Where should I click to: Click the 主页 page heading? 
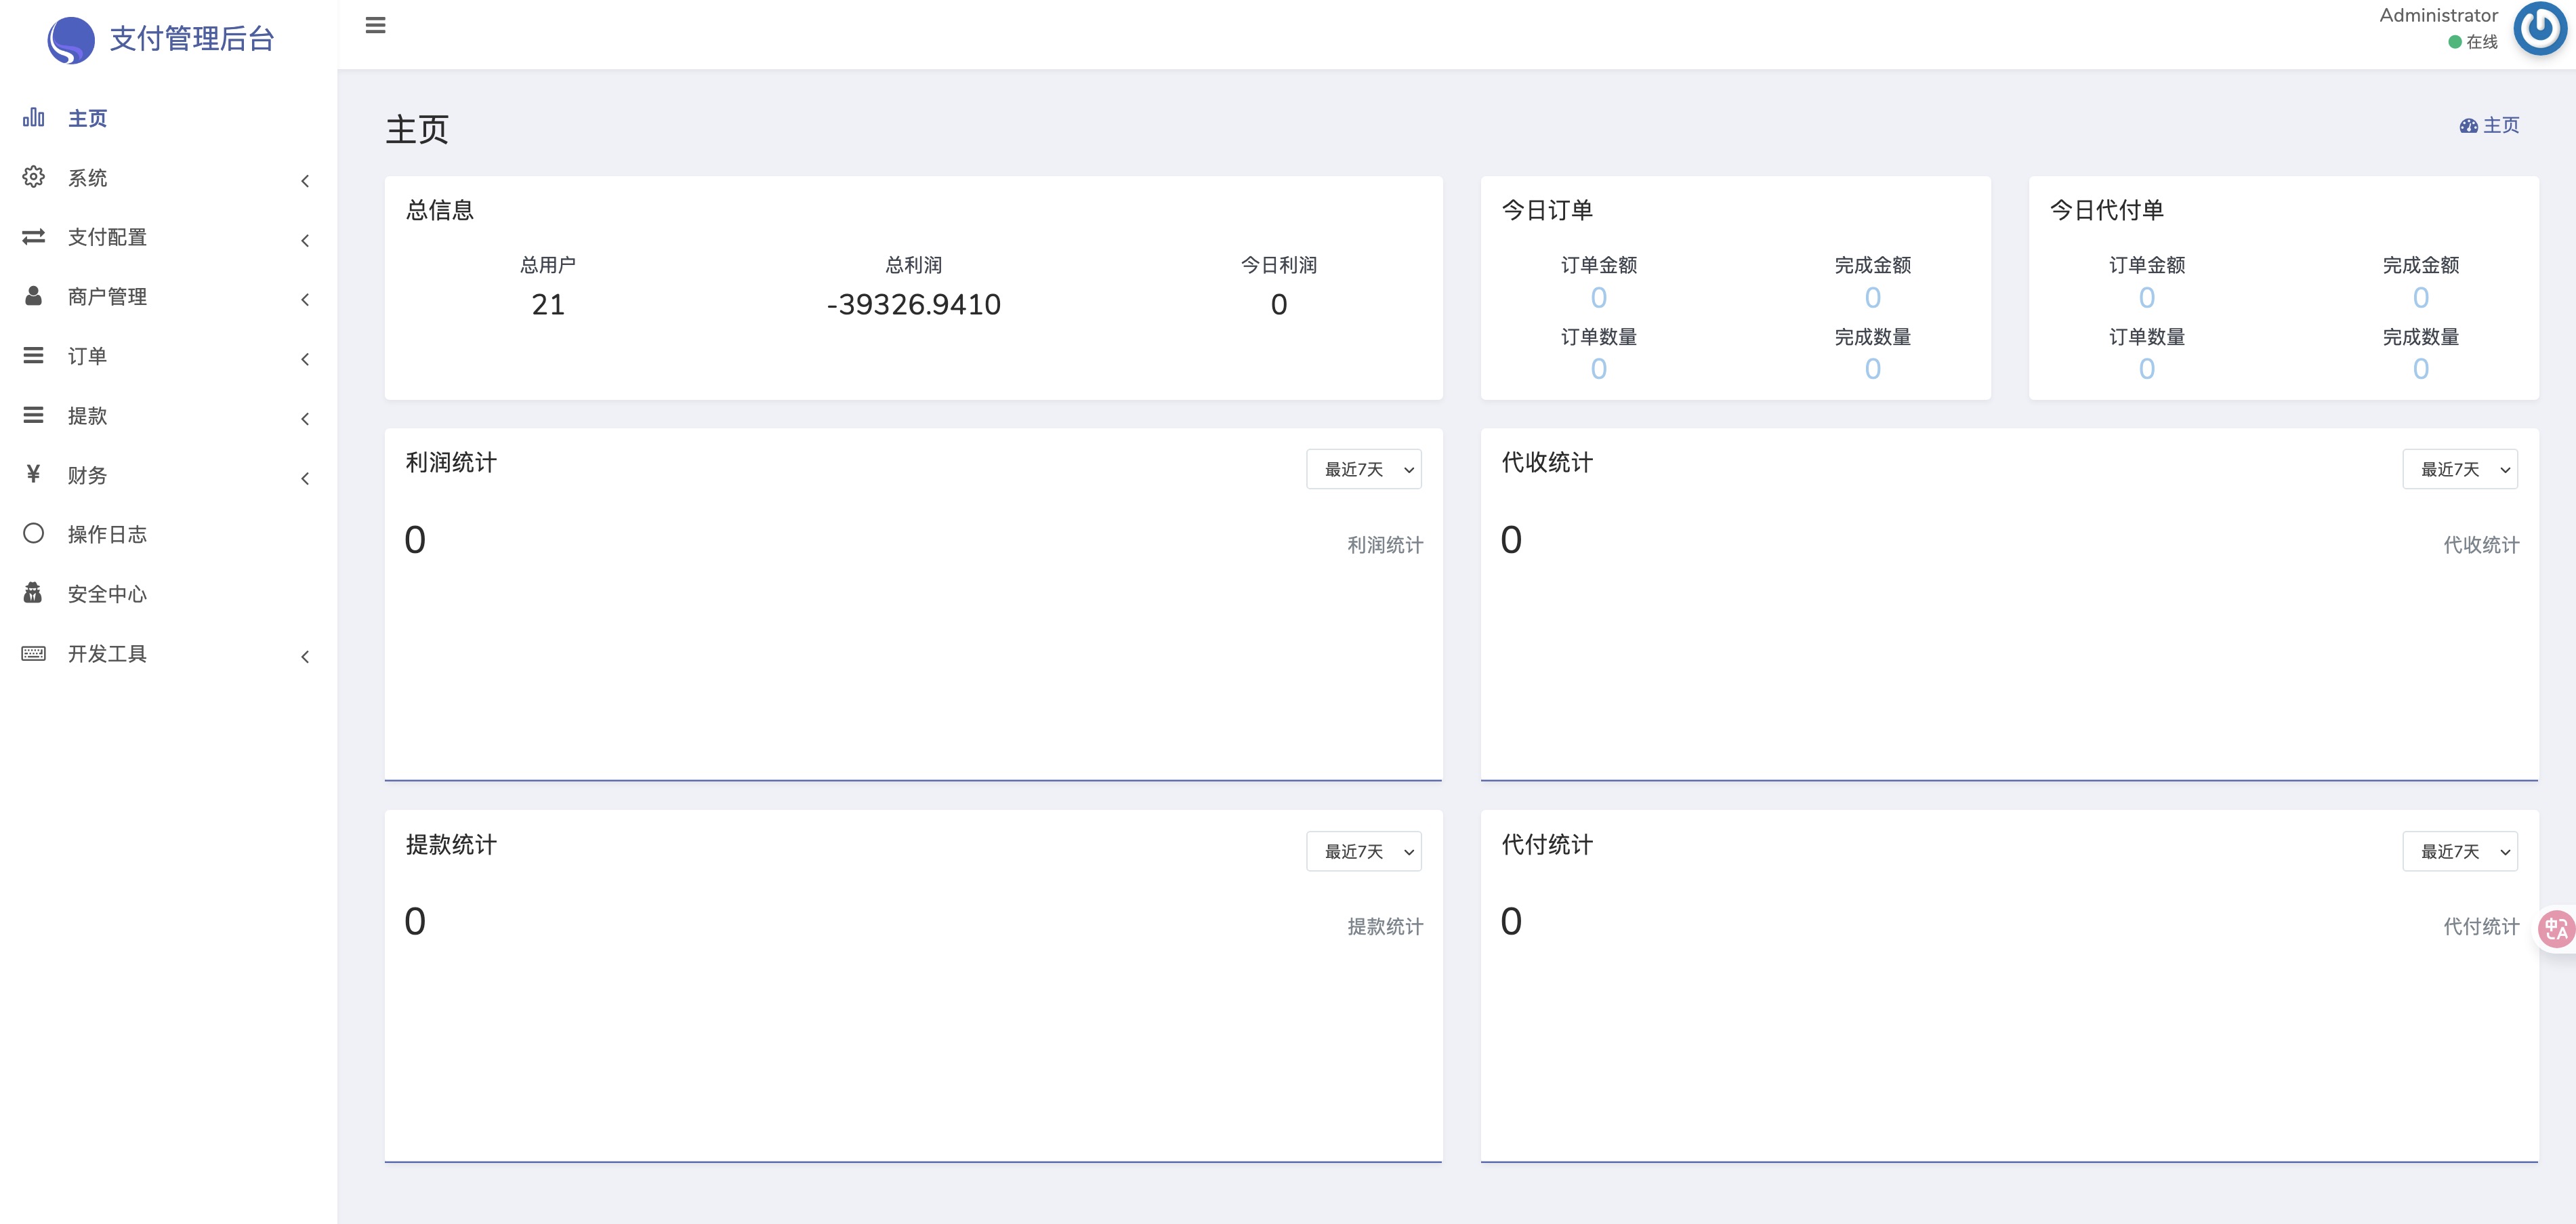417,129
